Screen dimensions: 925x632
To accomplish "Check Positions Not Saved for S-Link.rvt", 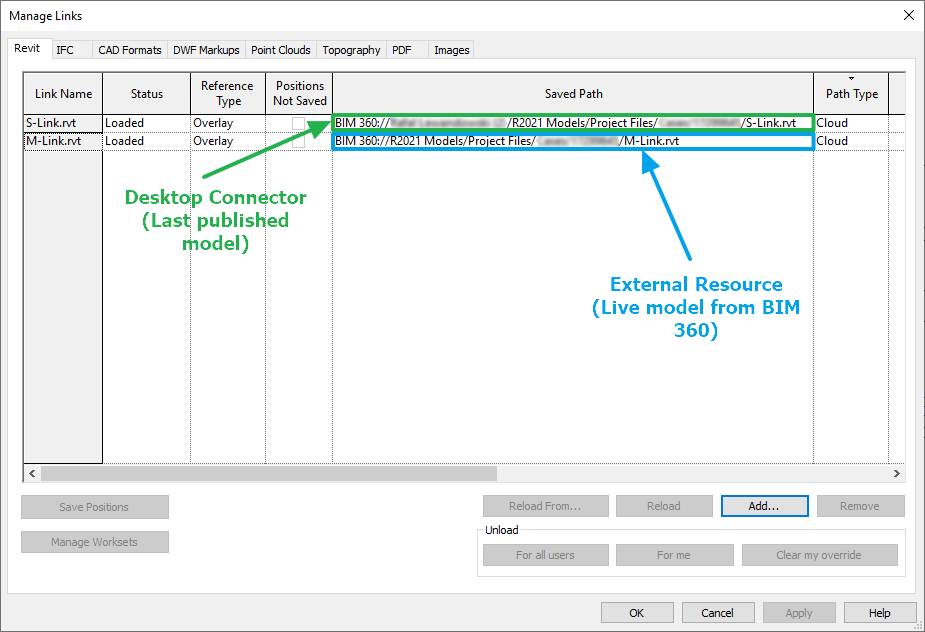I will (x=299, y=122).
